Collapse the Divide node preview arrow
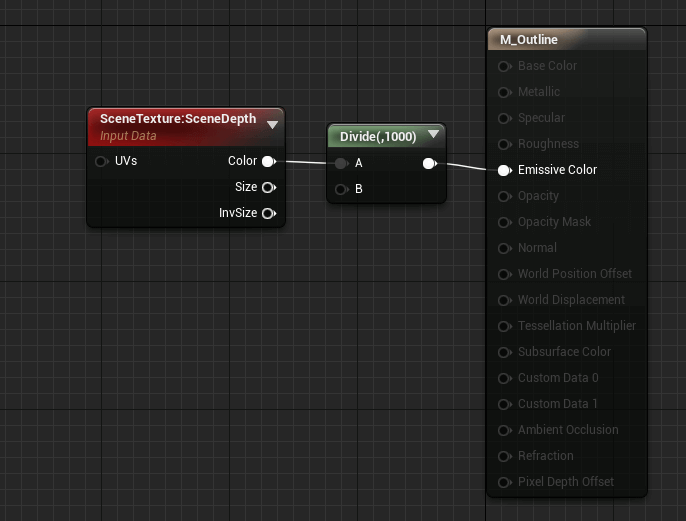The image size is (686, 521). point(433,136)
